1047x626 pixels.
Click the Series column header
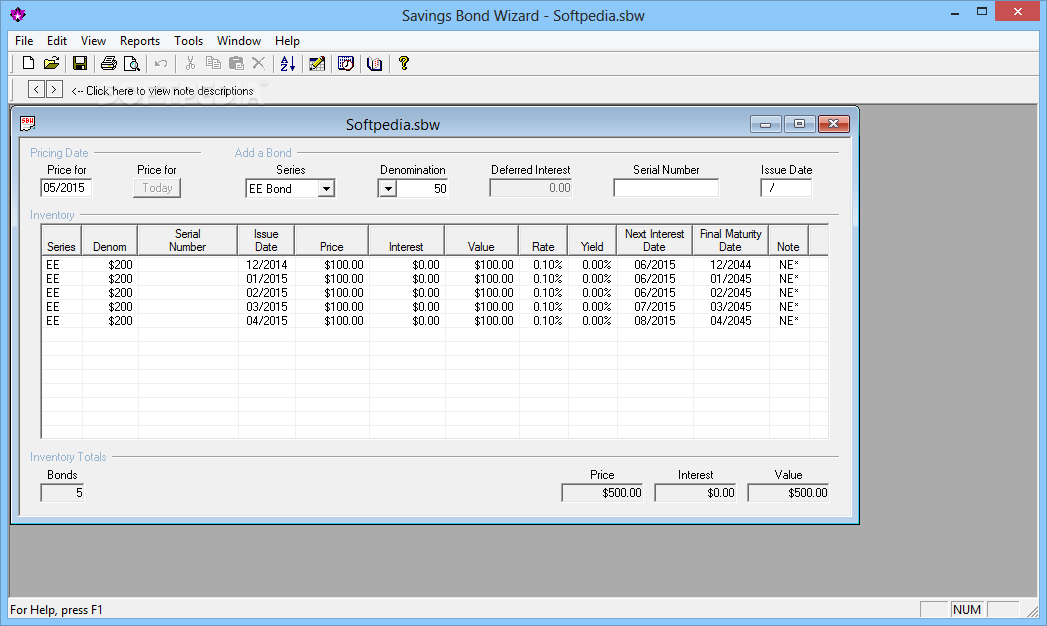(61, 240)
